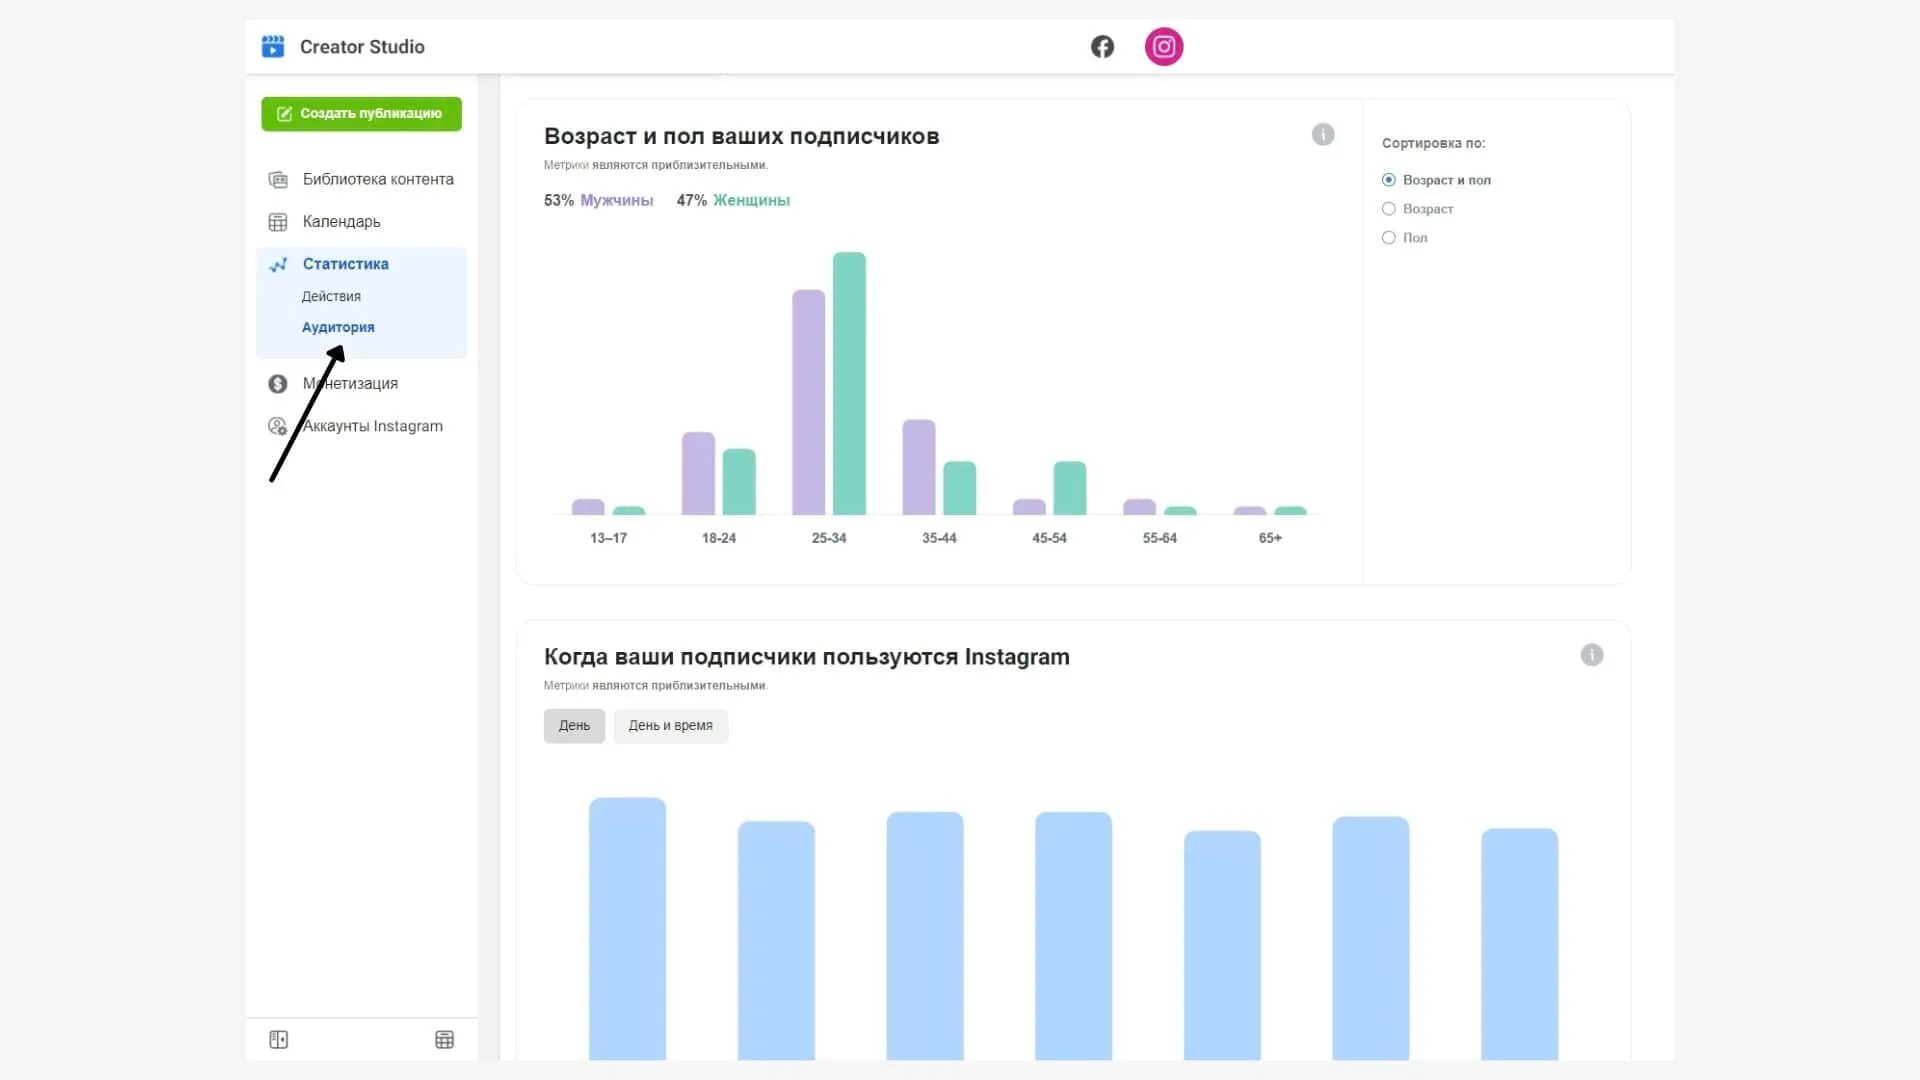Switch to the Facebook platform icon
This screenshot has height=1080, width=1920.
[x=1102, y=47]
